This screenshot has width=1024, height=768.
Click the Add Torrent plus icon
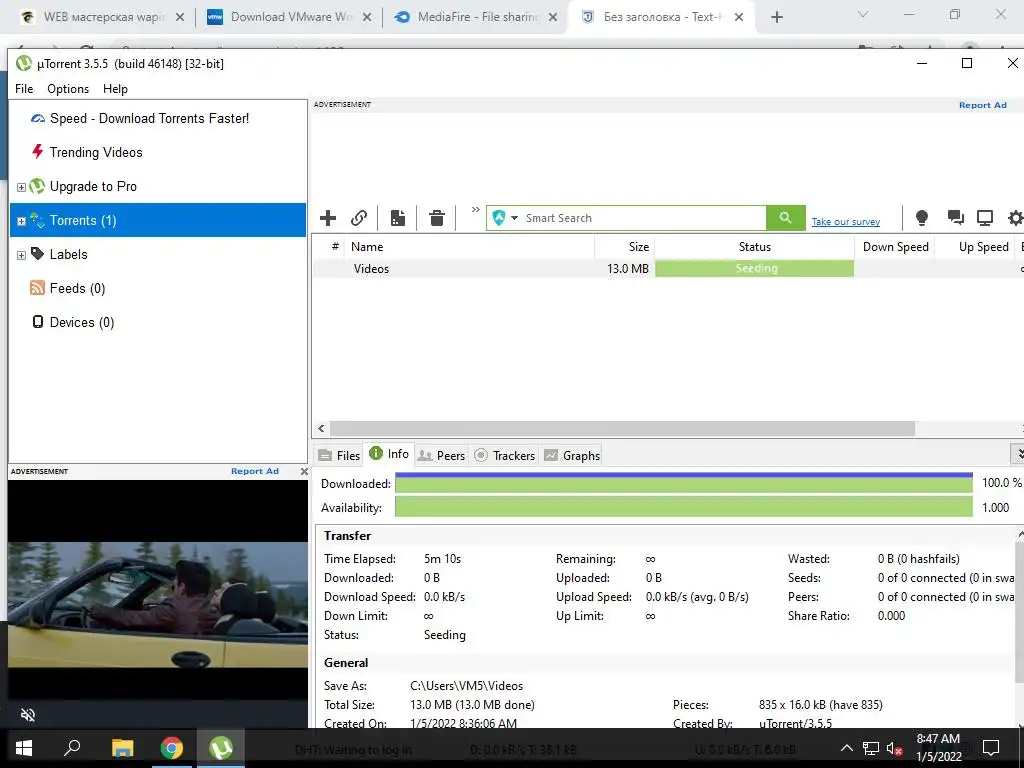point(328,218)
